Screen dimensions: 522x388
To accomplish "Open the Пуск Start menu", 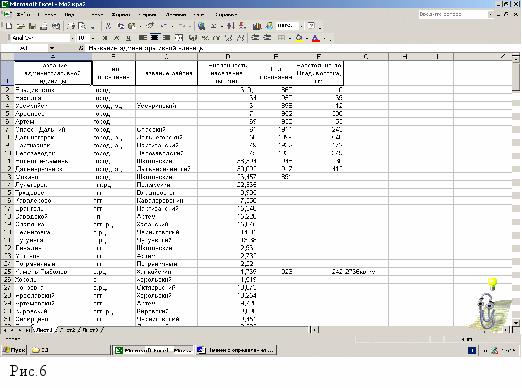I will [x=14, y=350].
